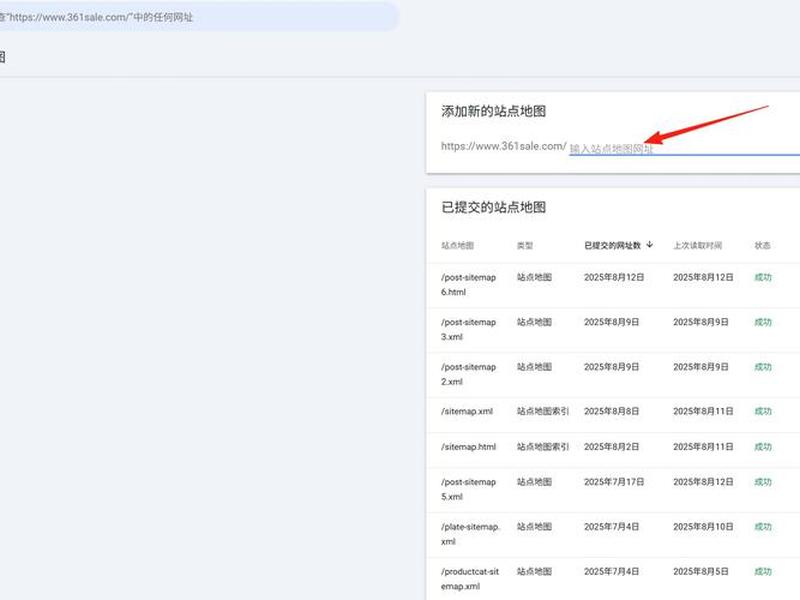Click the 已提交的站点地图 heading
The image size is (800, 600).
(493, 207)
